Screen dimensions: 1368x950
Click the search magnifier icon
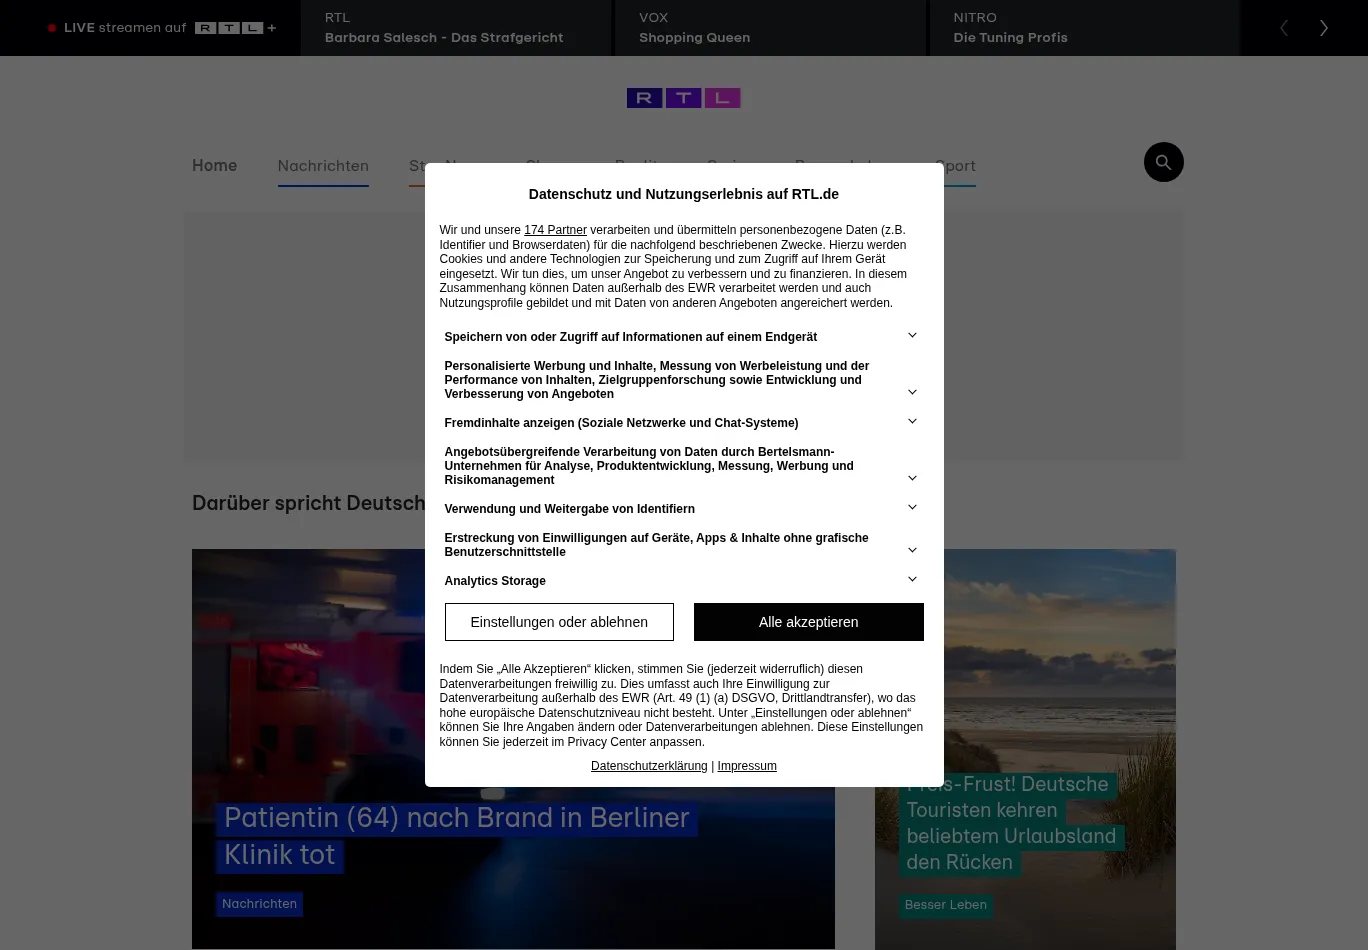(x=1163, y=162)
